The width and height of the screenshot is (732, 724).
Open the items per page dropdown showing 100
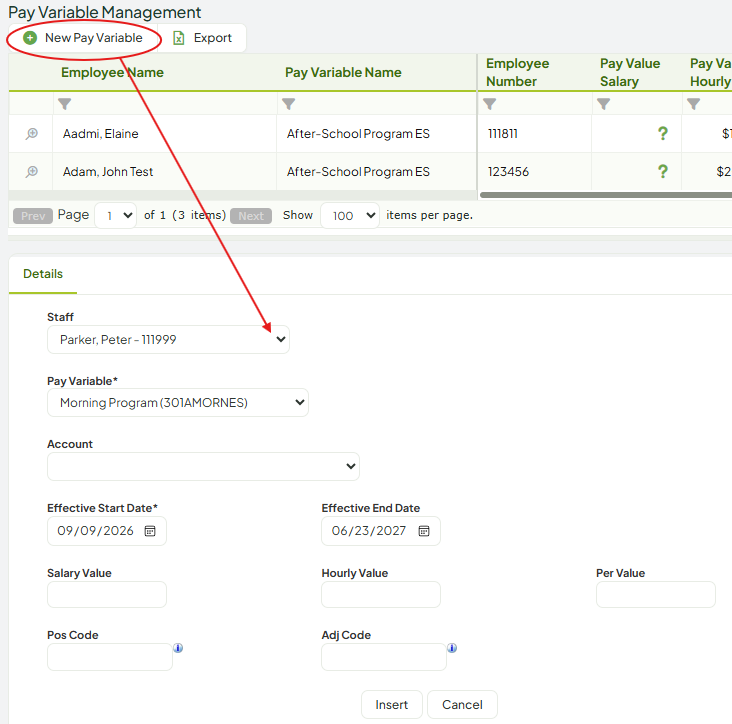(350, 216)
